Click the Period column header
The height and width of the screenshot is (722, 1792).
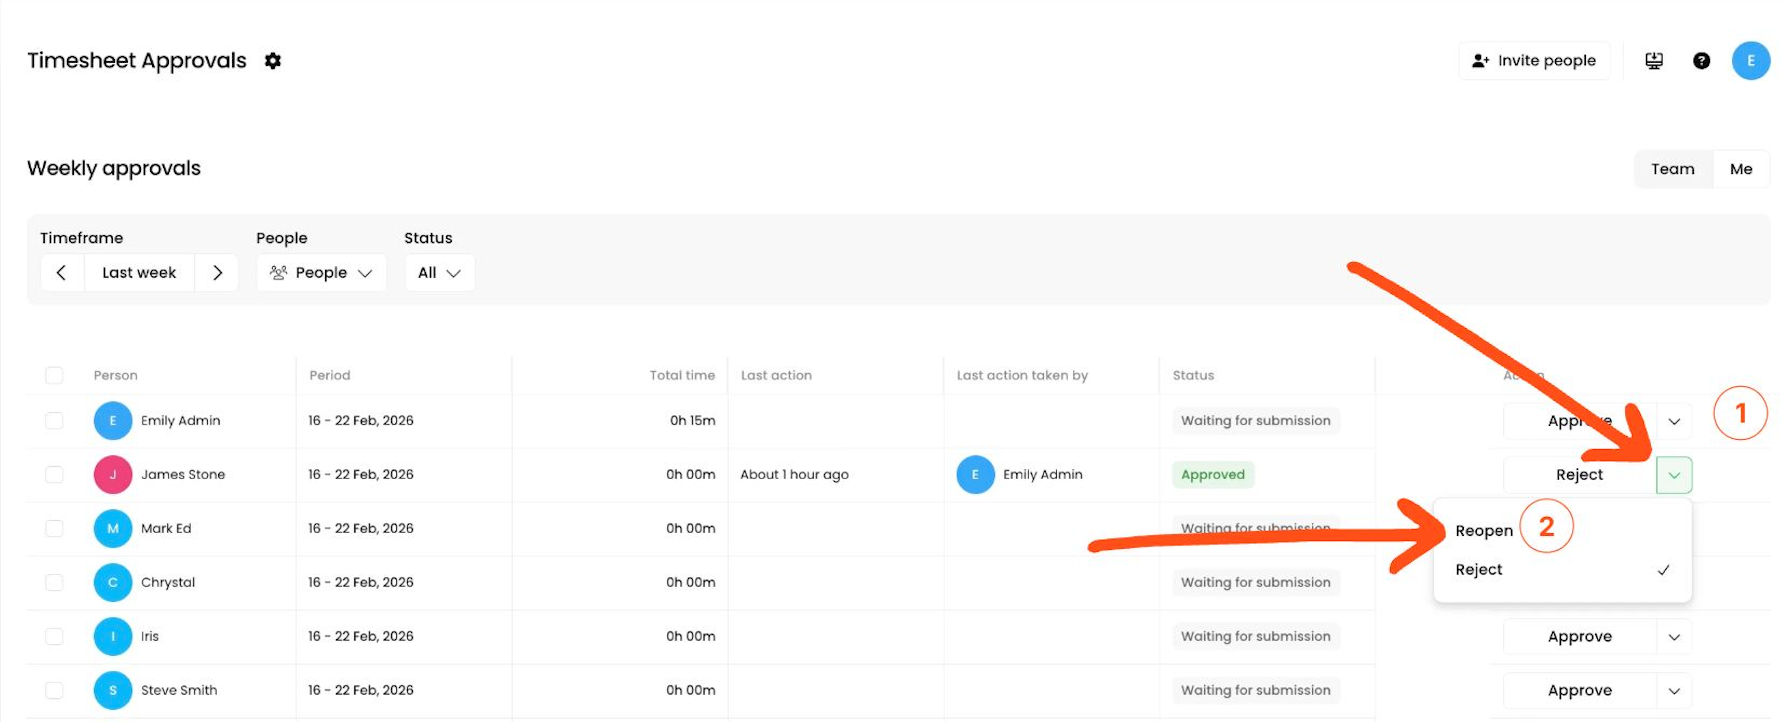(330, 376)
